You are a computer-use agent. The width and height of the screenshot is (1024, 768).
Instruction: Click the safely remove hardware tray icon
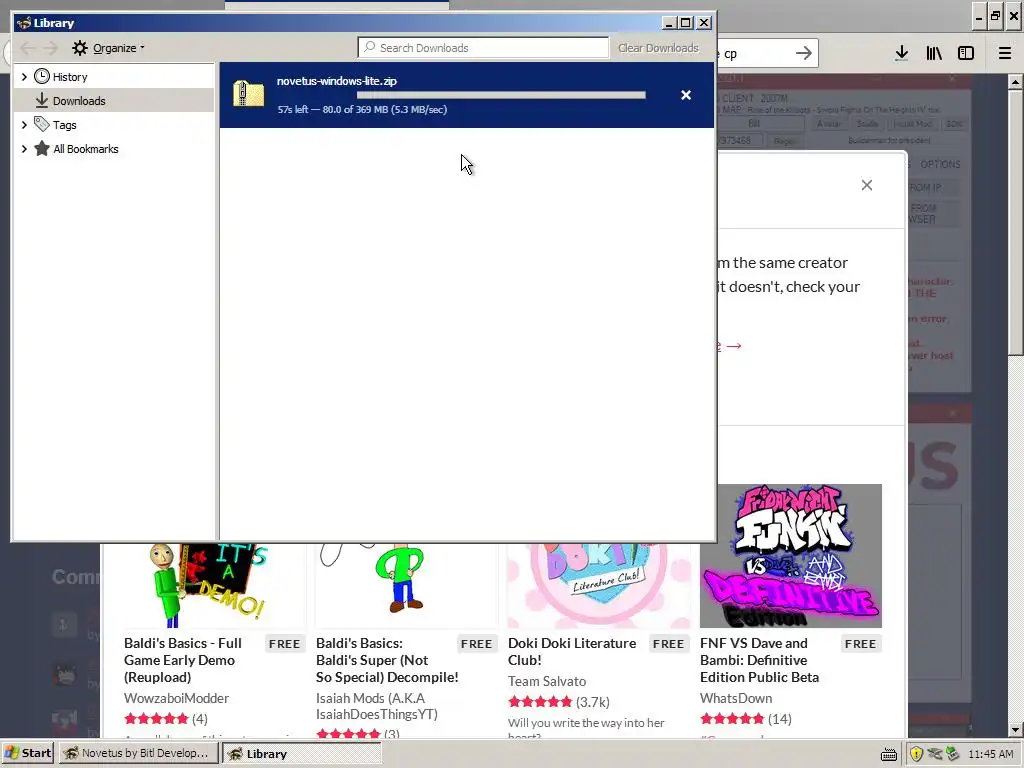[x=952, y=754]
